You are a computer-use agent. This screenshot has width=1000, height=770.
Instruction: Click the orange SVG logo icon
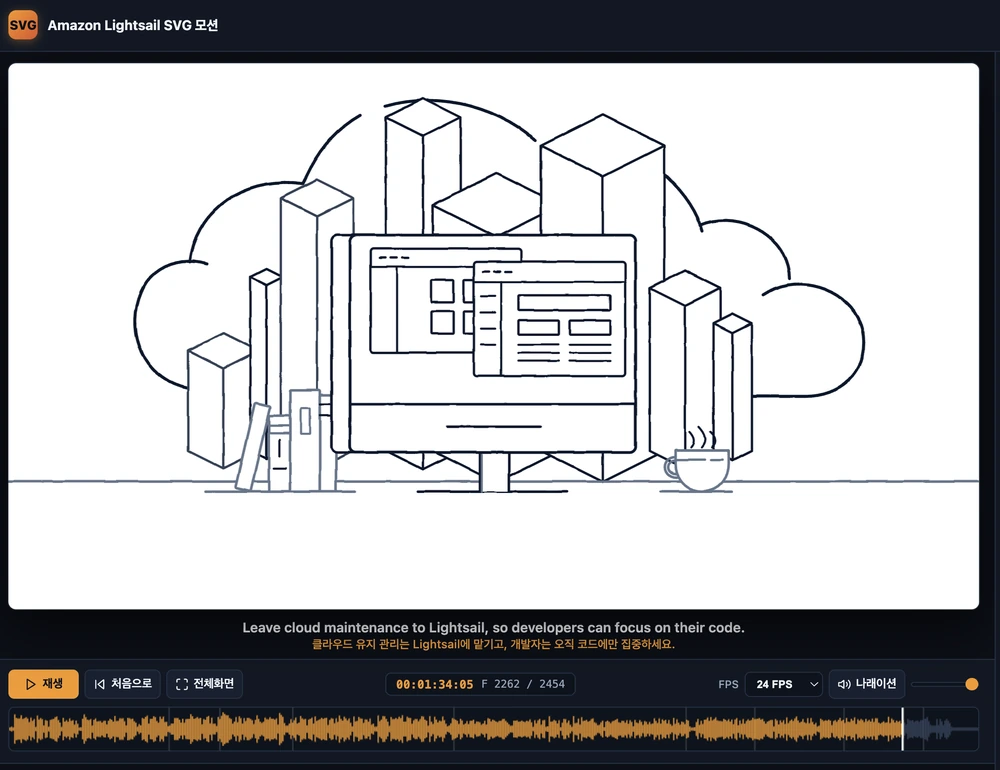pyautogui.click(x=23, y=26)
